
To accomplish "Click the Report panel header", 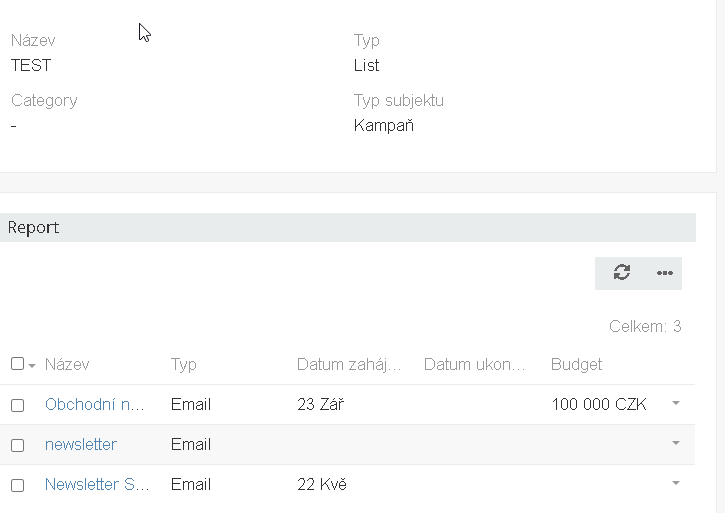I will pyautogui.click(x=34, y=227).
